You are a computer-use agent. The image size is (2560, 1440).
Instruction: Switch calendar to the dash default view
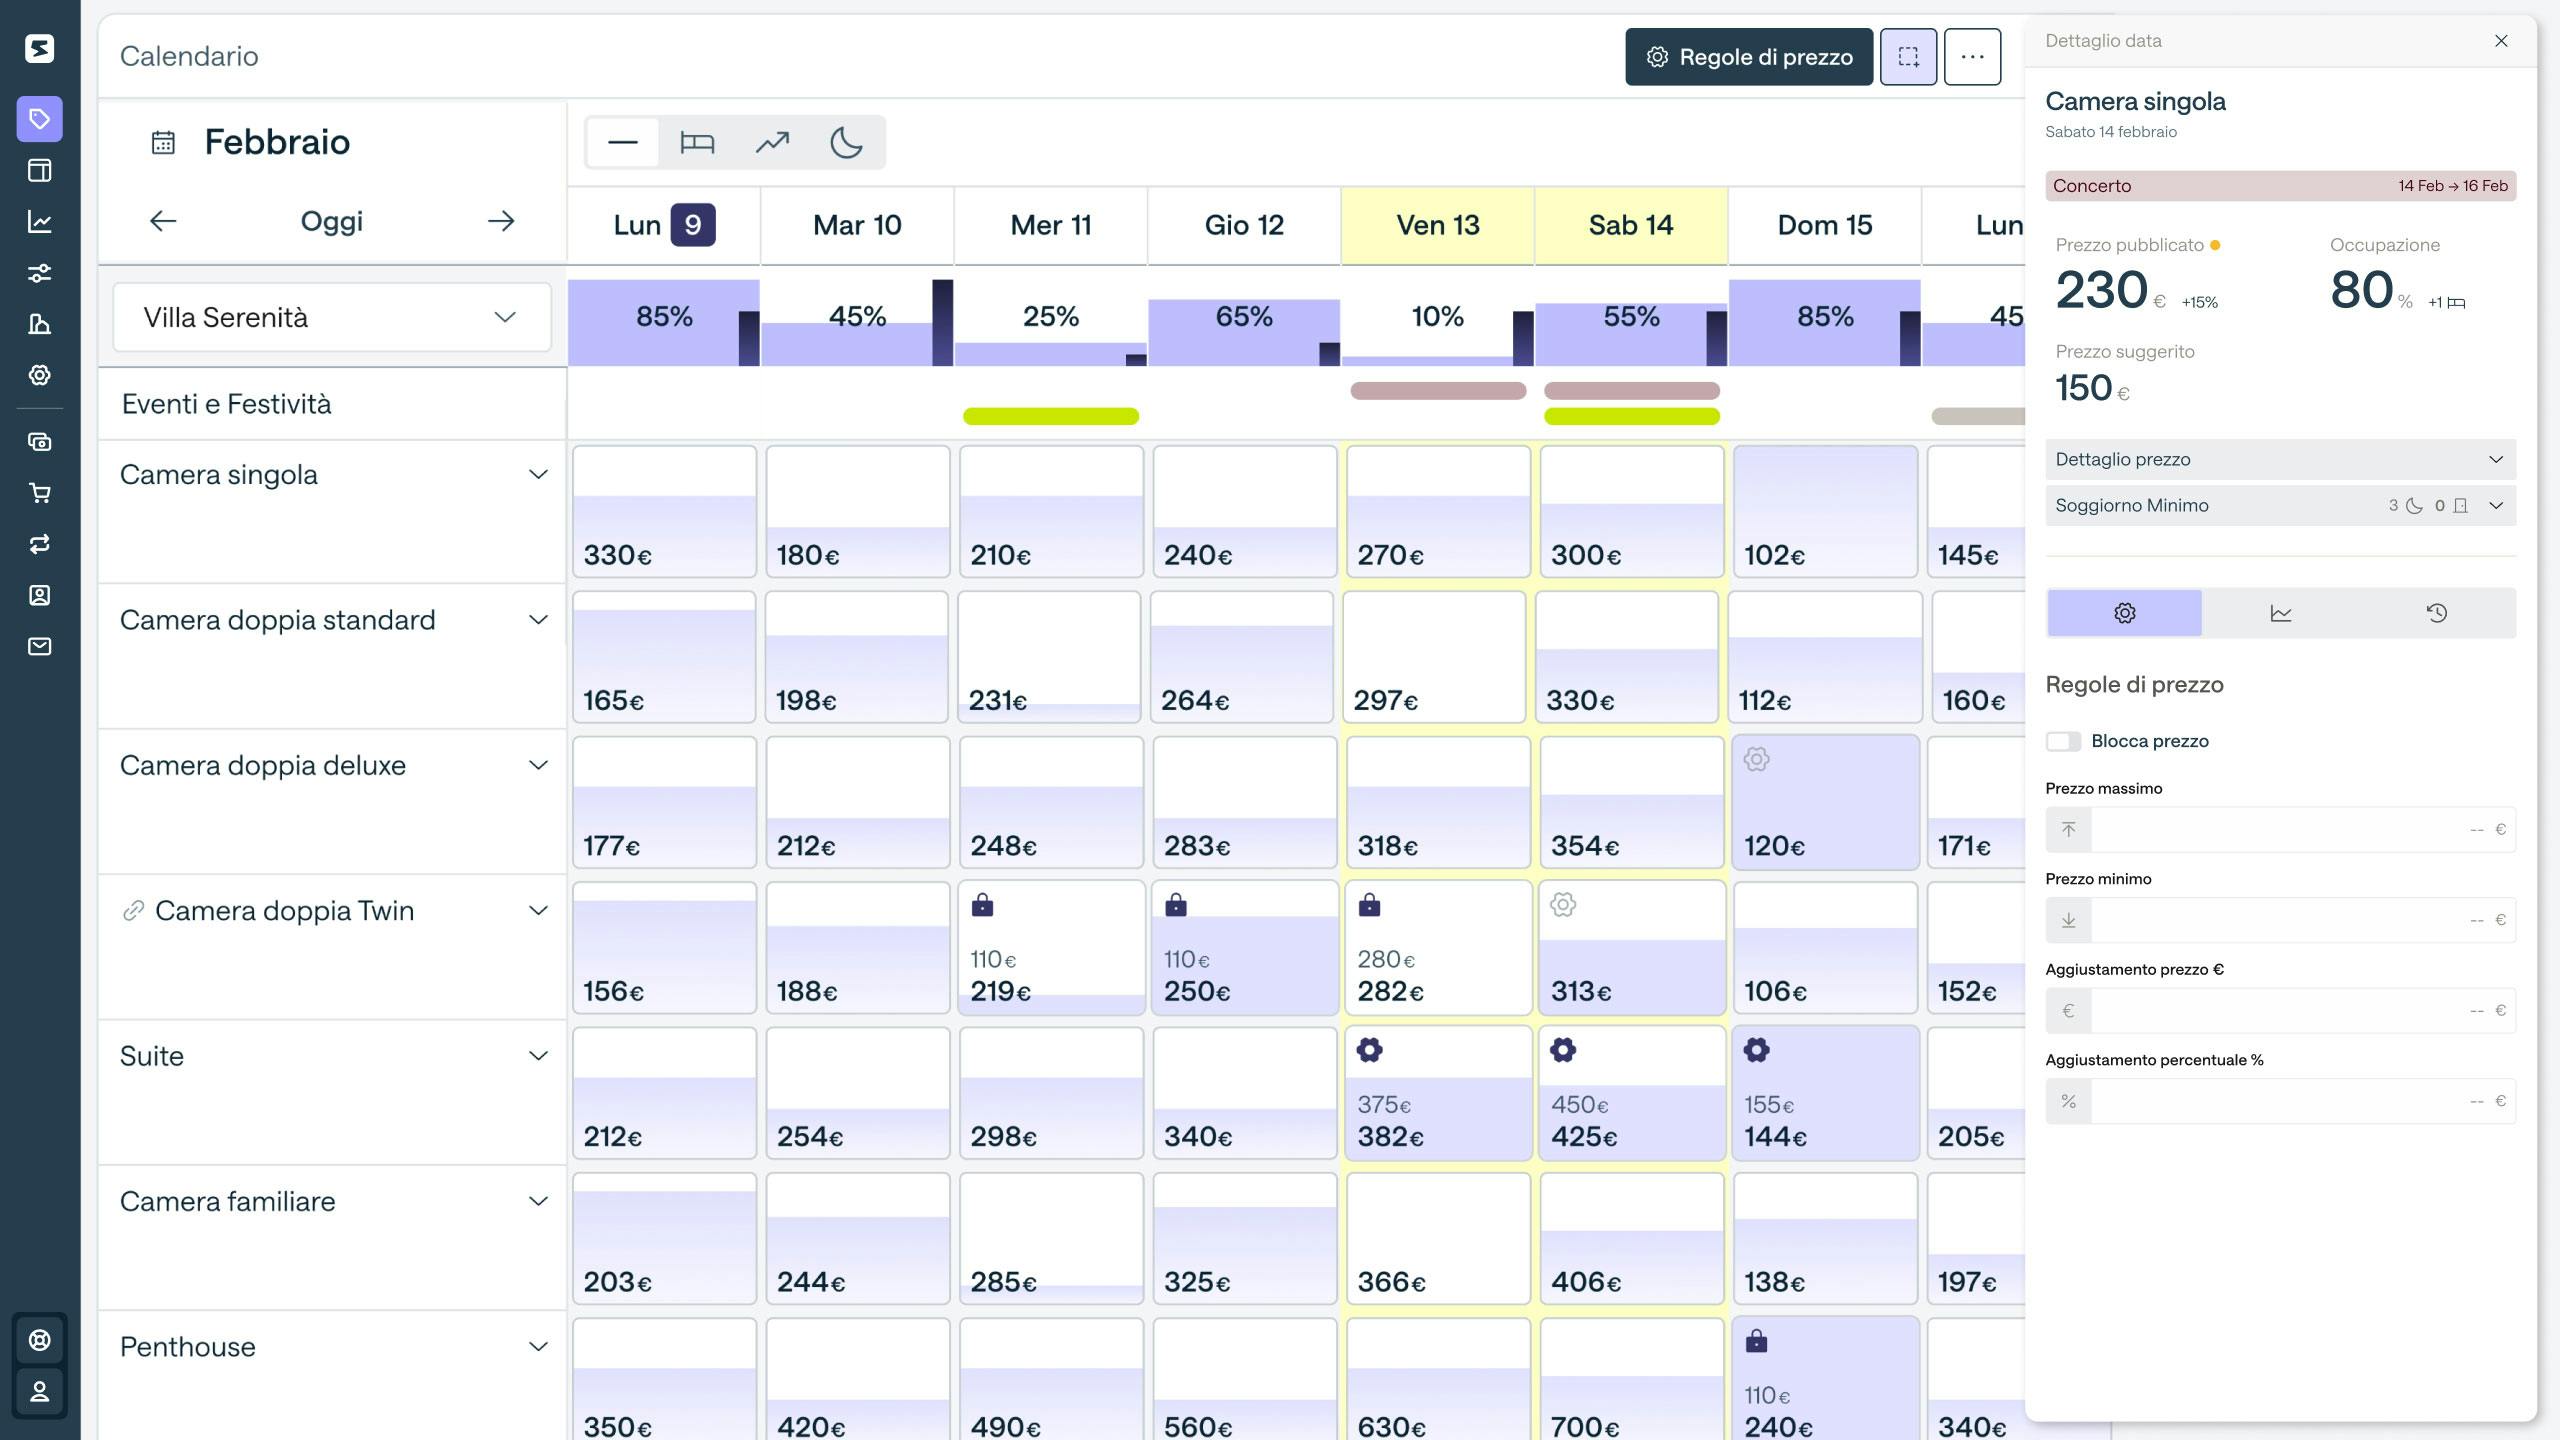[x=622, y=142]
